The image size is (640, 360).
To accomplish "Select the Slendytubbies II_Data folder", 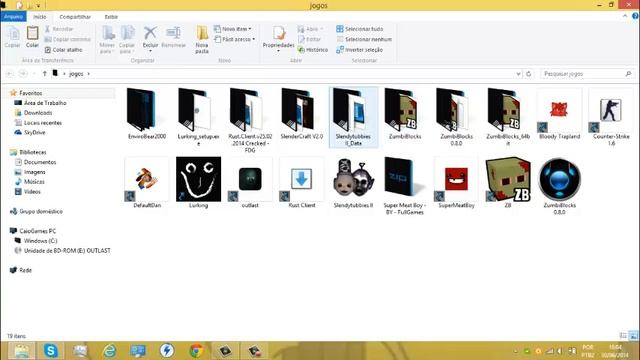I will [x=353, y=118].
